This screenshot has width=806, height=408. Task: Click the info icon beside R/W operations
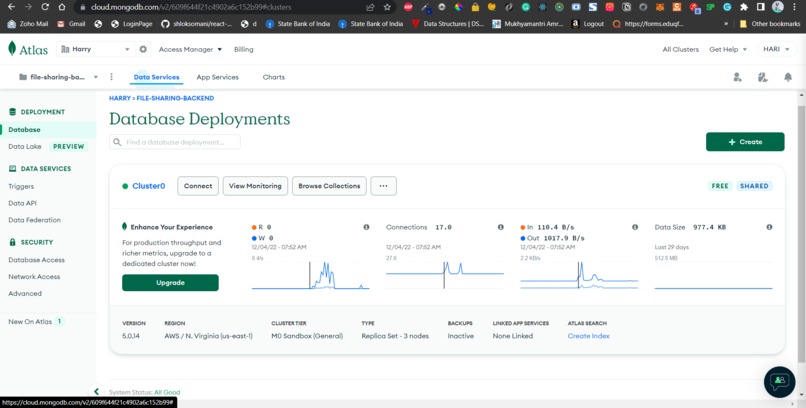367,227
